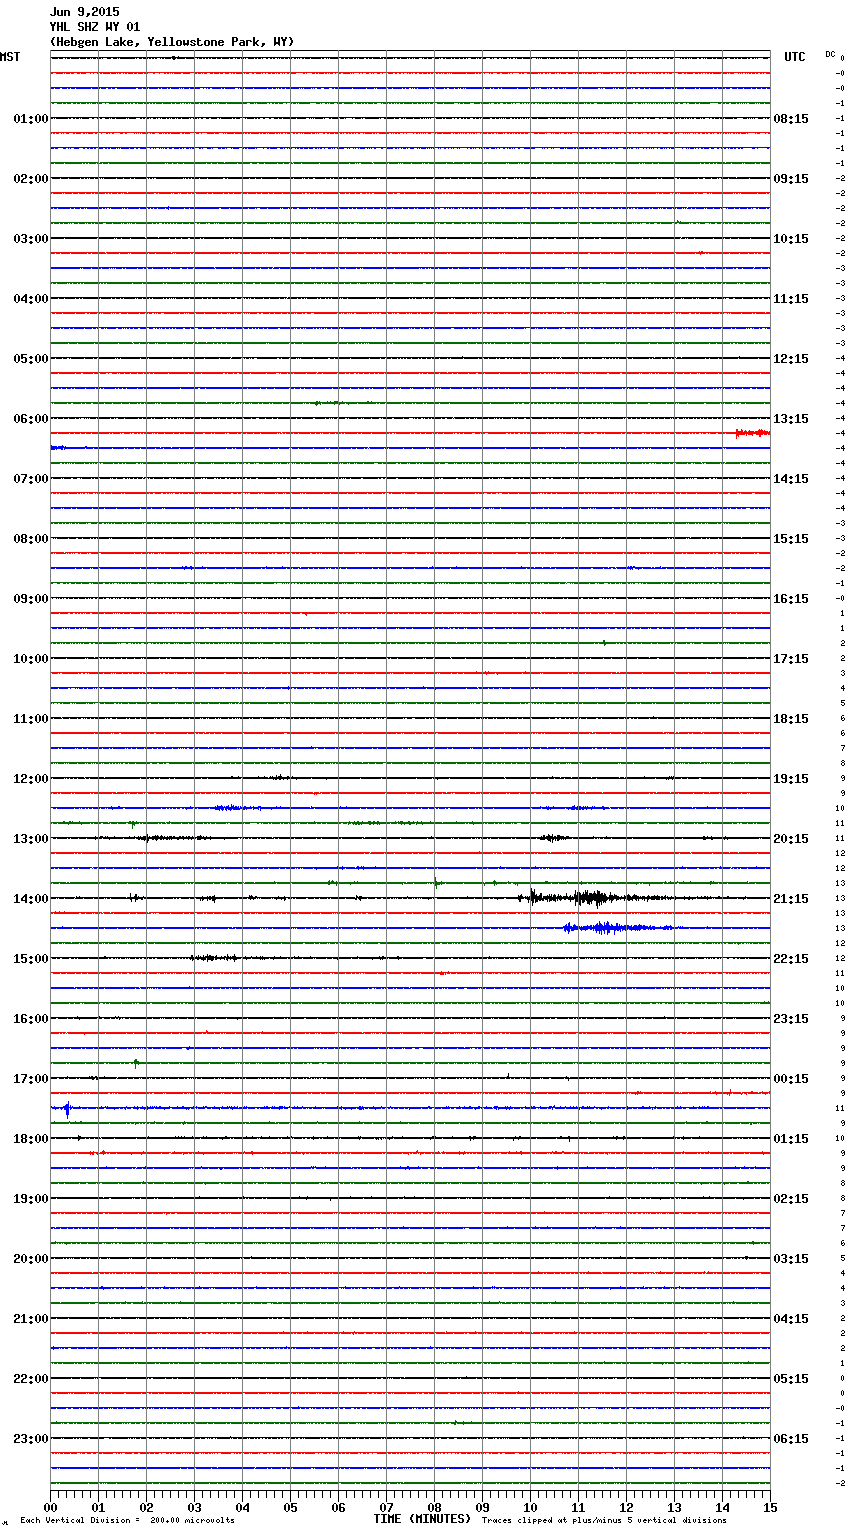Click the "11:00" MST time label

click(x=31, y=719)
